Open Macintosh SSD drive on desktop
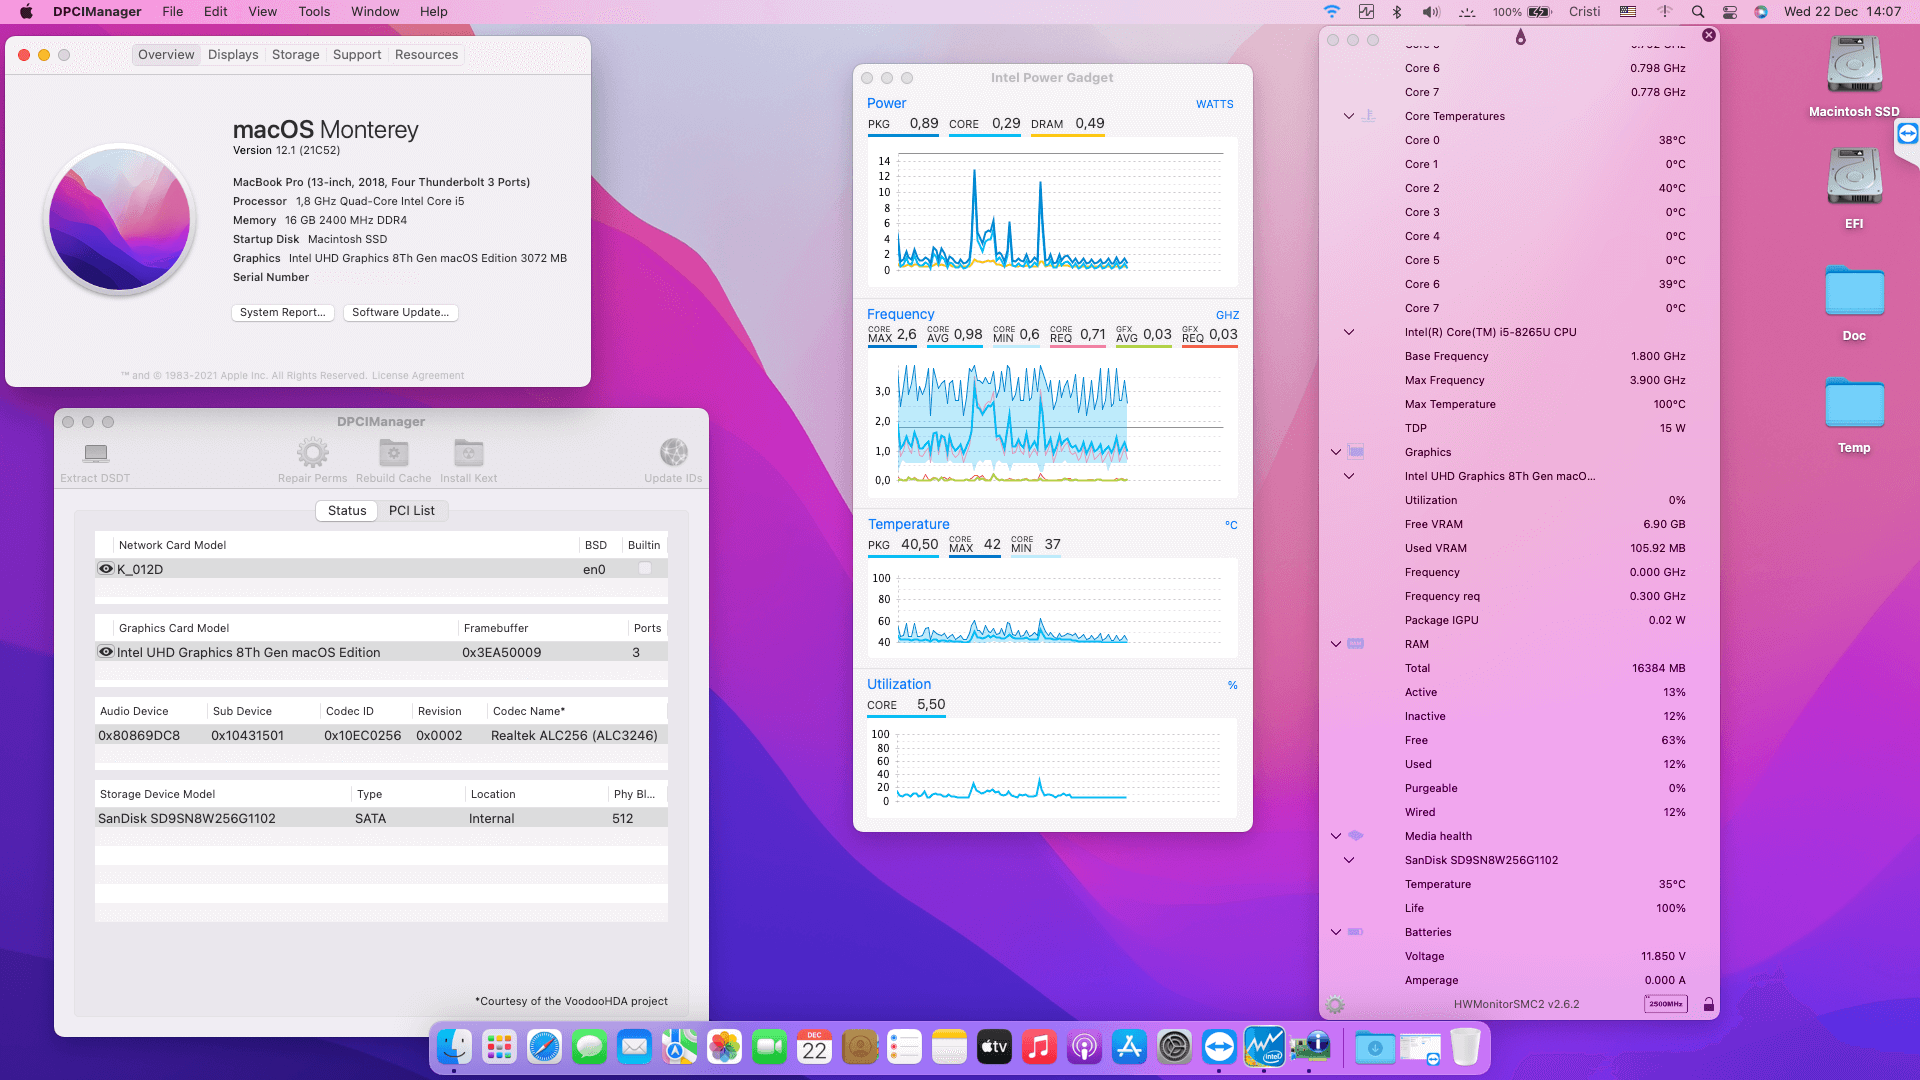The image size is (1920, 1080). click(x=1854, y=66)
